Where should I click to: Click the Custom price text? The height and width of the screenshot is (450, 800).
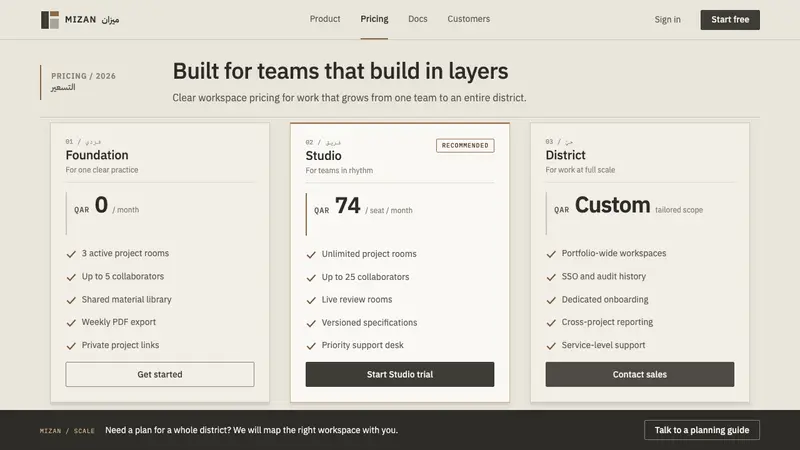point(612,205)
